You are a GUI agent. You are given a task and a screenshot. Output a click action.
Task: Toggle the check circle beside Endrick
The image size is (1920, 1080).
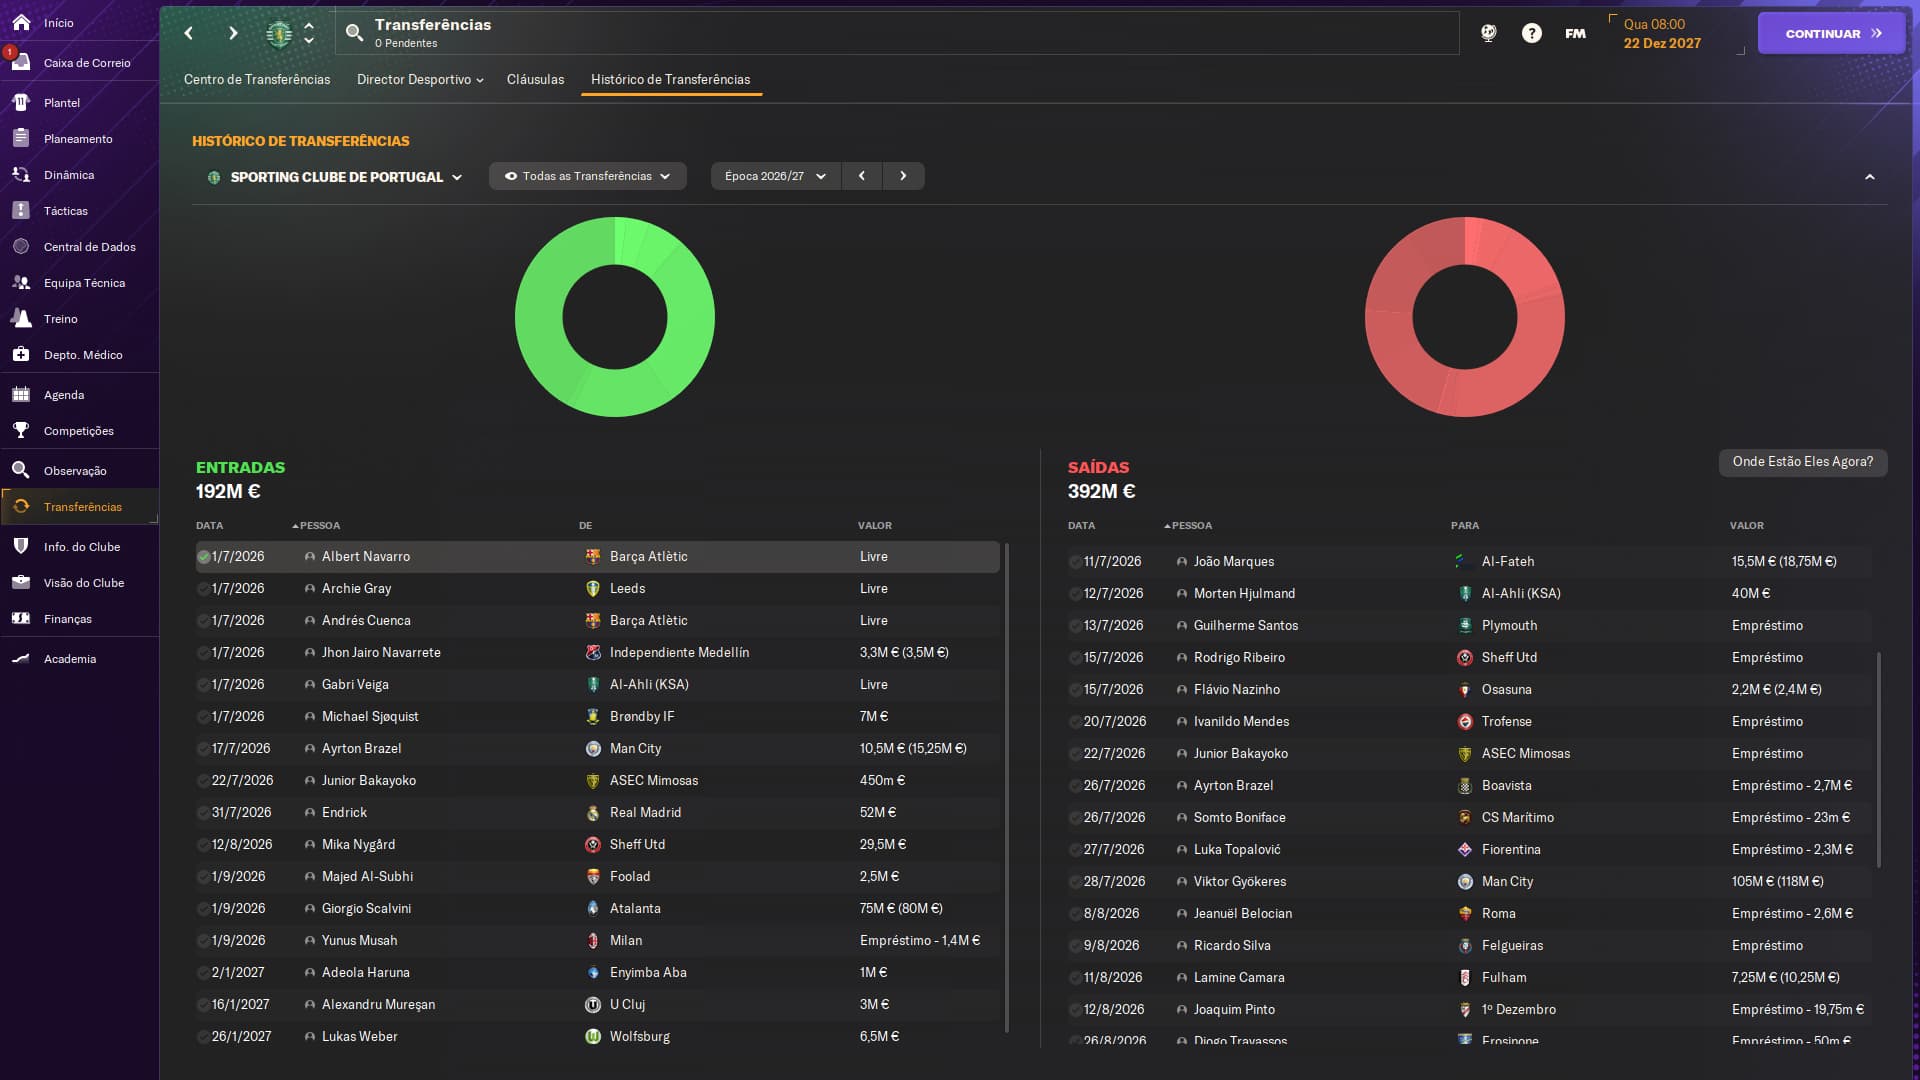click(x=204, y=813)
